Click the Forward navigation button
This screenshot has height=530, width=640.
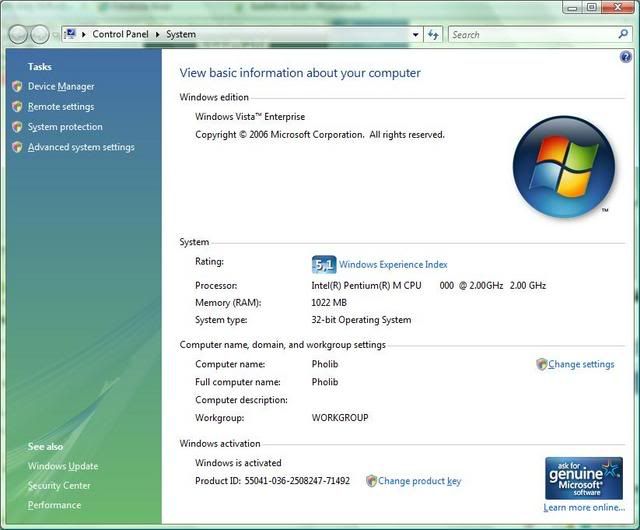(40, 35)
